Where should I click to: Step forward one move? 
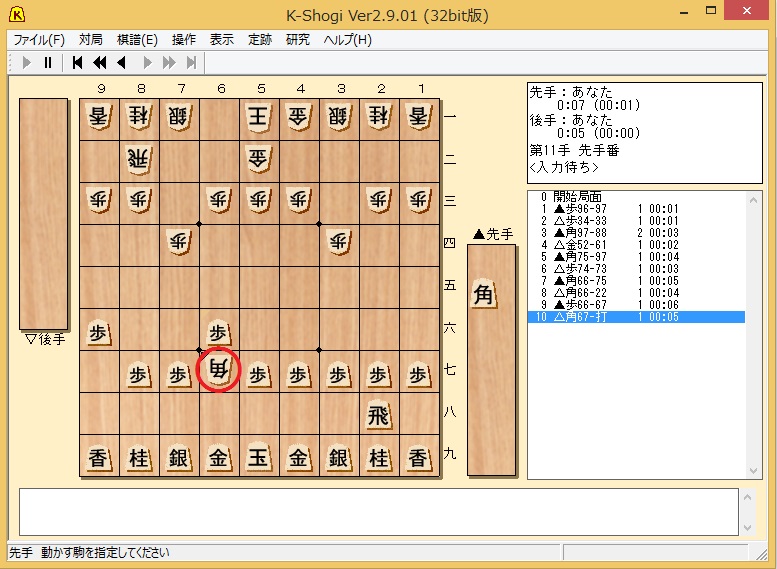pos(147,62)
